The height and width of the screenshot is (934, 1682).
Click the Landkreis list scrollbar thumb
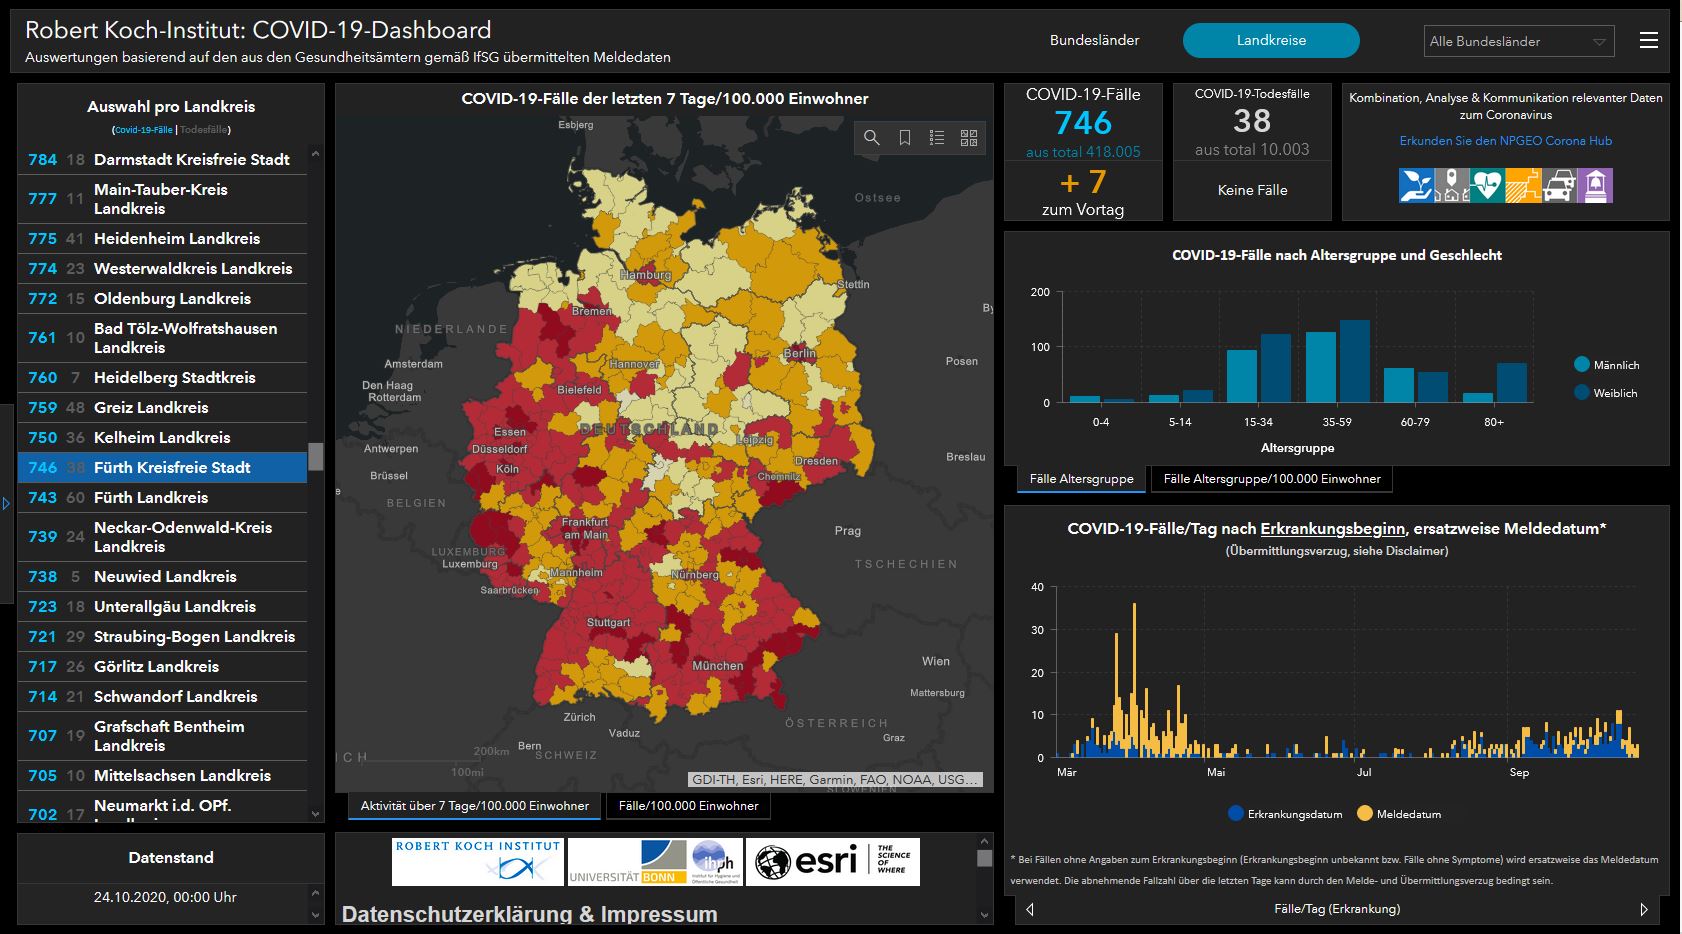(316, 456)
